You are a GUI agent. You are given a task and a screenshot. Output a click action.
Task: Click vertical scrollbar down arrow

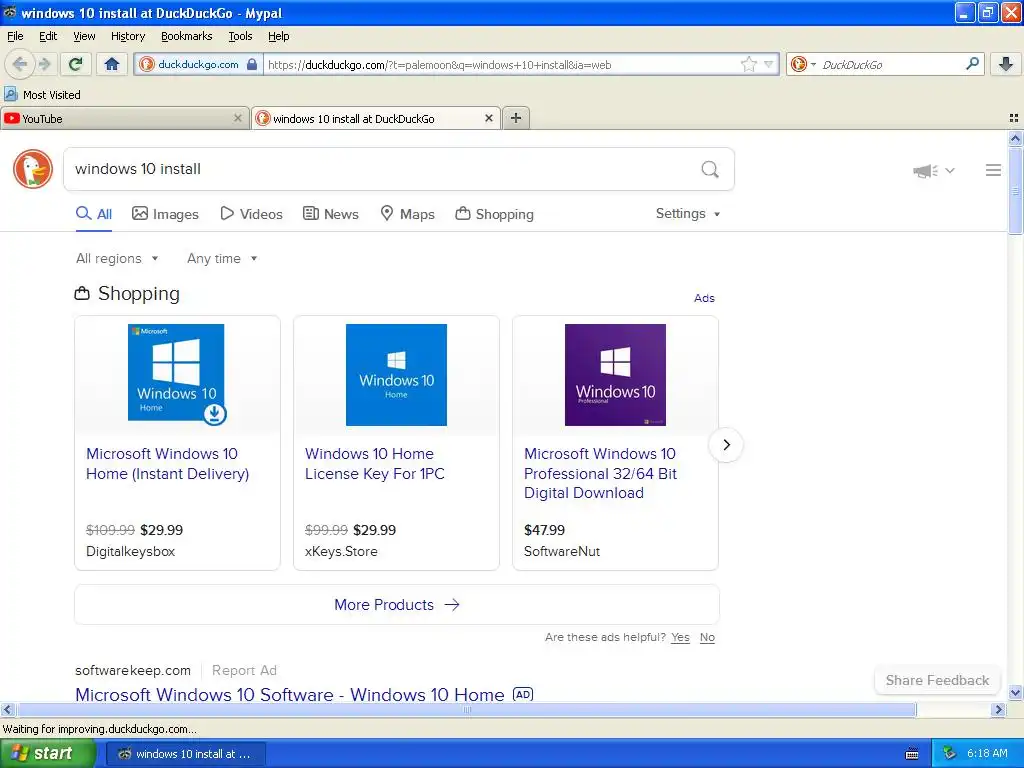(1015, 692)
